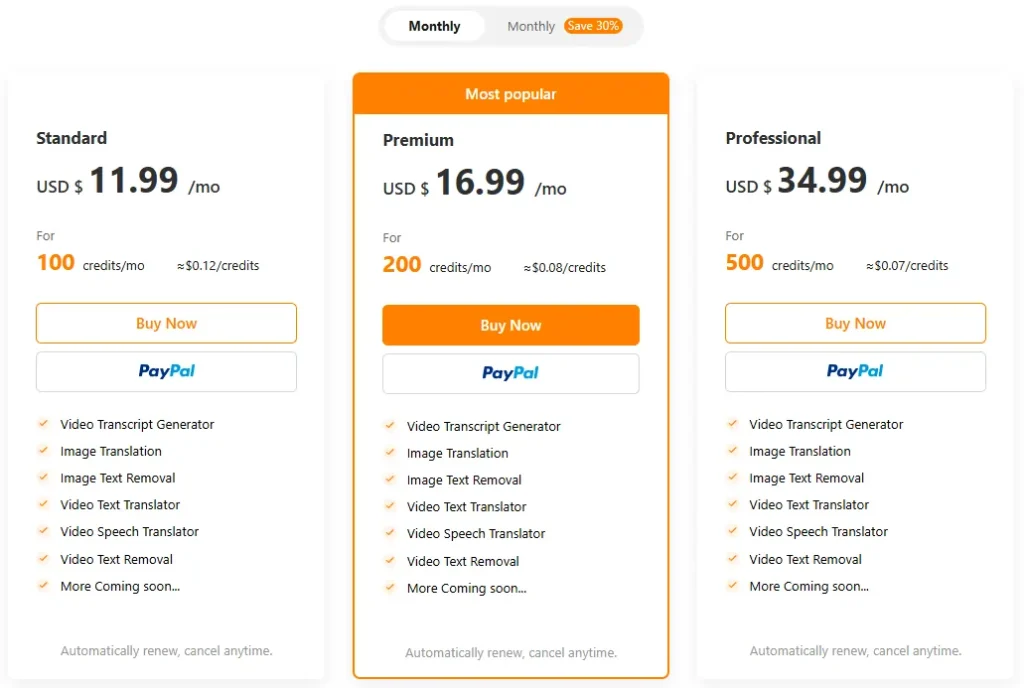This screenshot has width=1024, height=688.
Task: Click the checkmark beside Image Translation in Premium
Action: coord(389,453)
